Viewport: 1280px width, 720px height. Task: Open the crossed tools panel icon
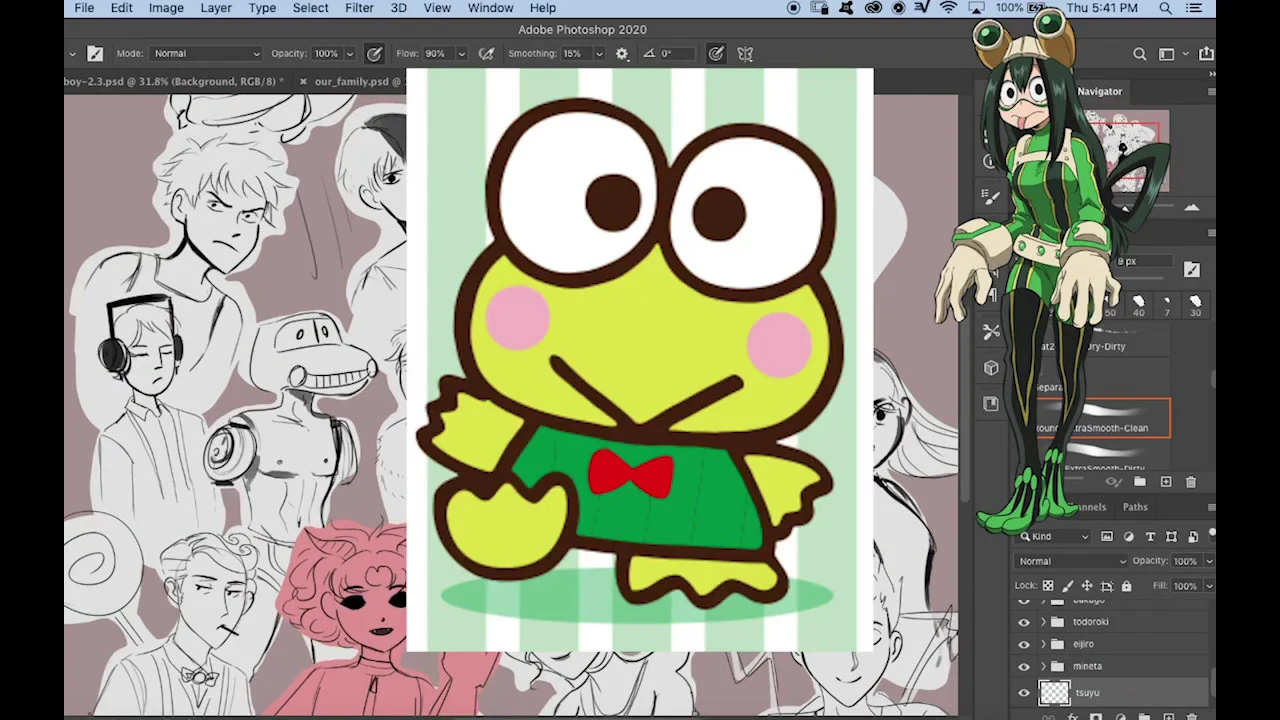[x=991, y=332]
